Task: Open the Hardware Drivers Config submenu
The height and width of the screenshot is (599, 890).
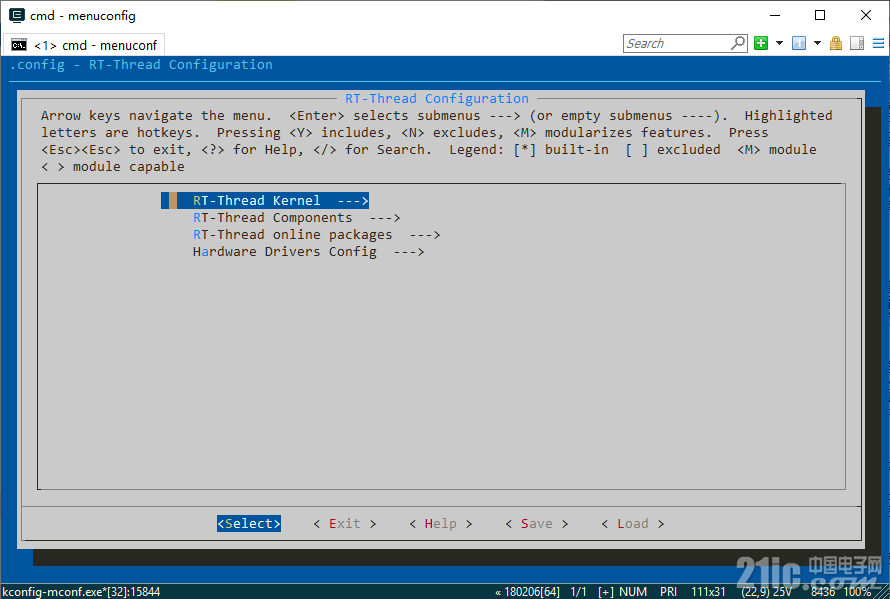Action: [x=308, y=252]
